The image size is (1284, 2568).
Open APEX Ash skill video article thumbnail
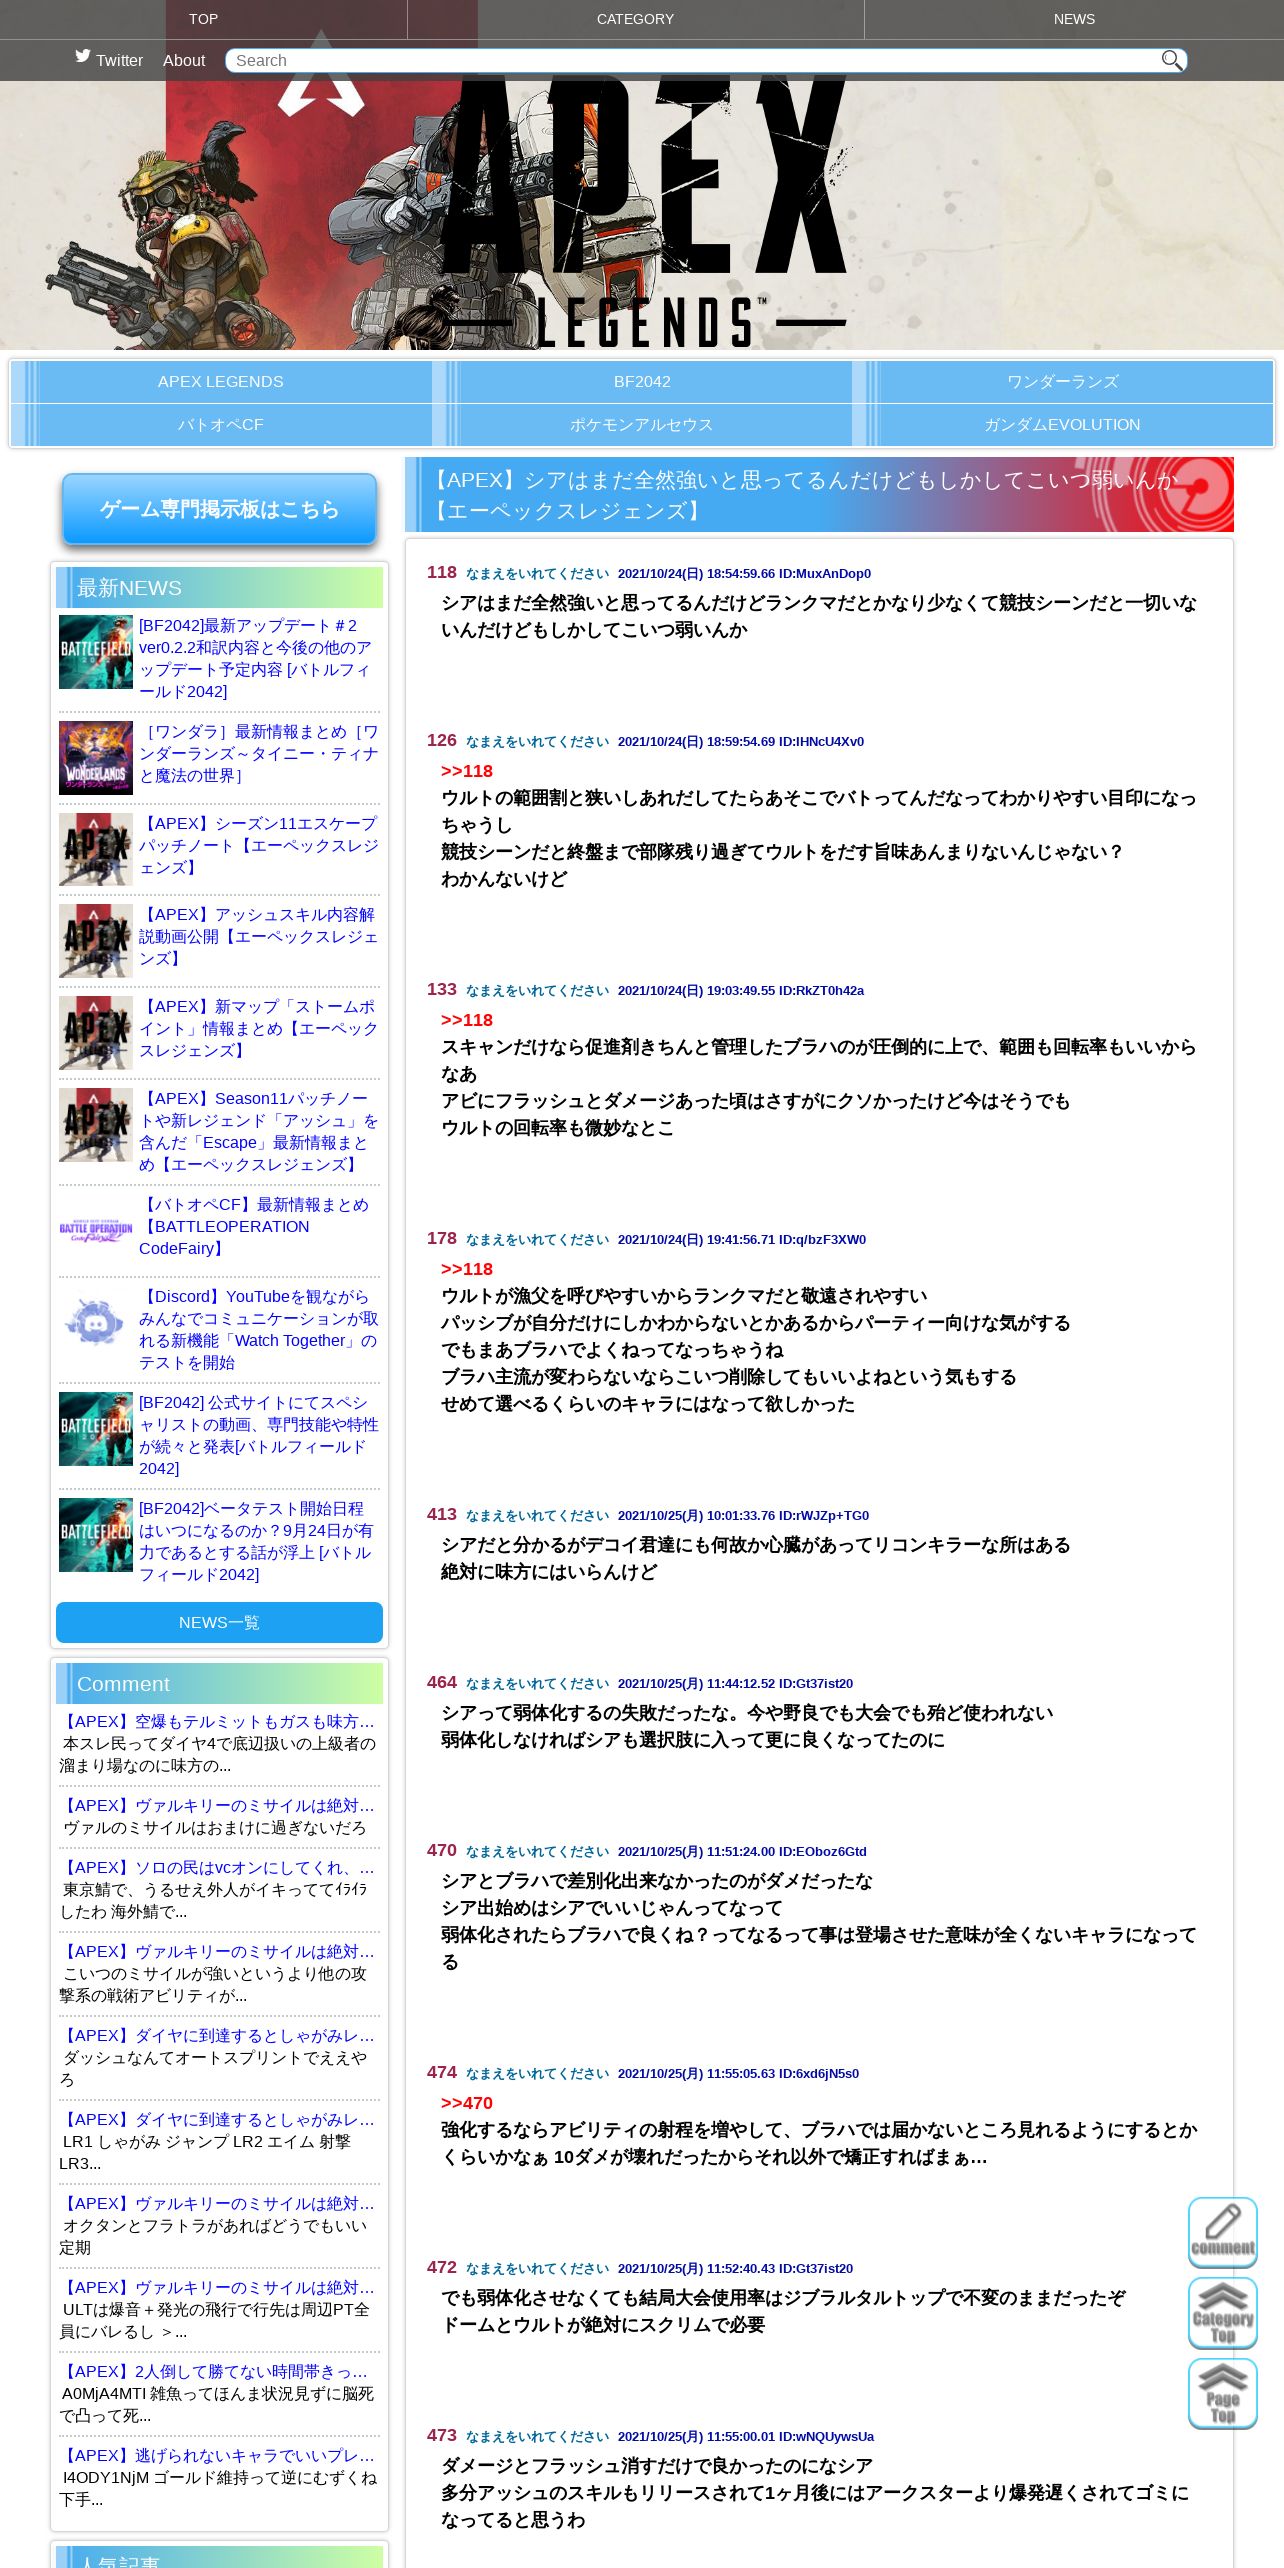pos(96,941)
